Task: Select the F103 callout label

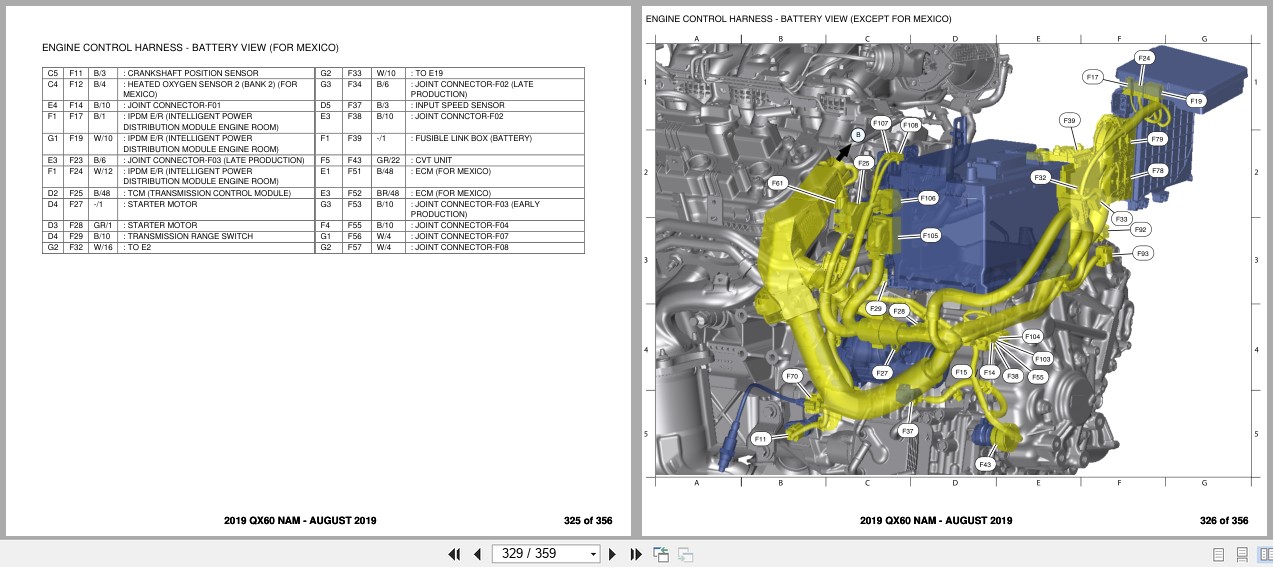Action: [x=1042, y=358]
